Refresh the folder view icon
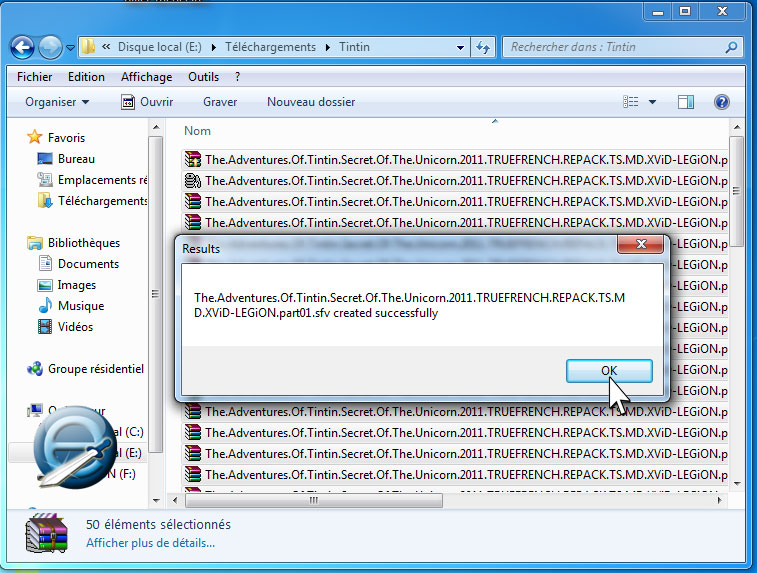This screenshot has width=757, height=573. click(x=483, y=47)
